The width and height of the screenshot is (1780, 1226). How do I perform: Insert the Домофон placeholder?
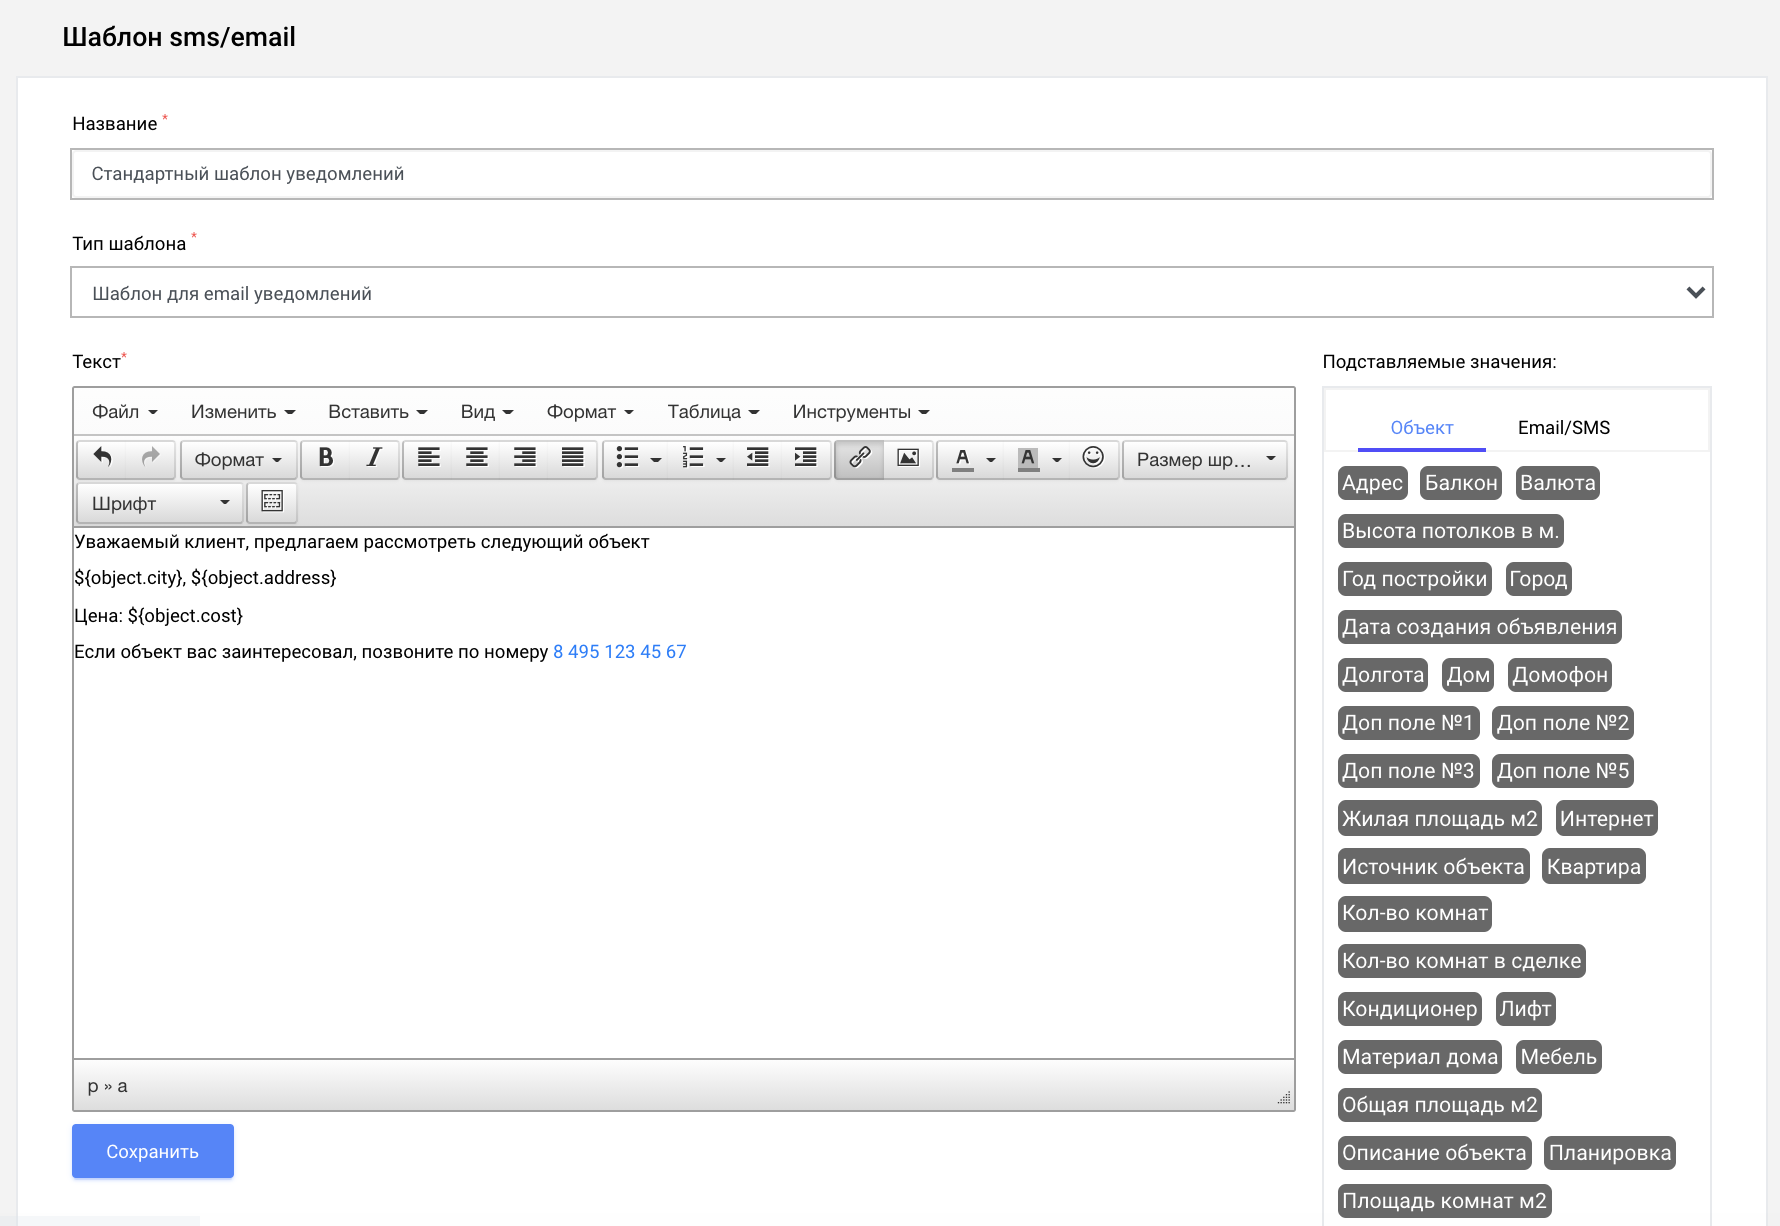coord(1560,675)
